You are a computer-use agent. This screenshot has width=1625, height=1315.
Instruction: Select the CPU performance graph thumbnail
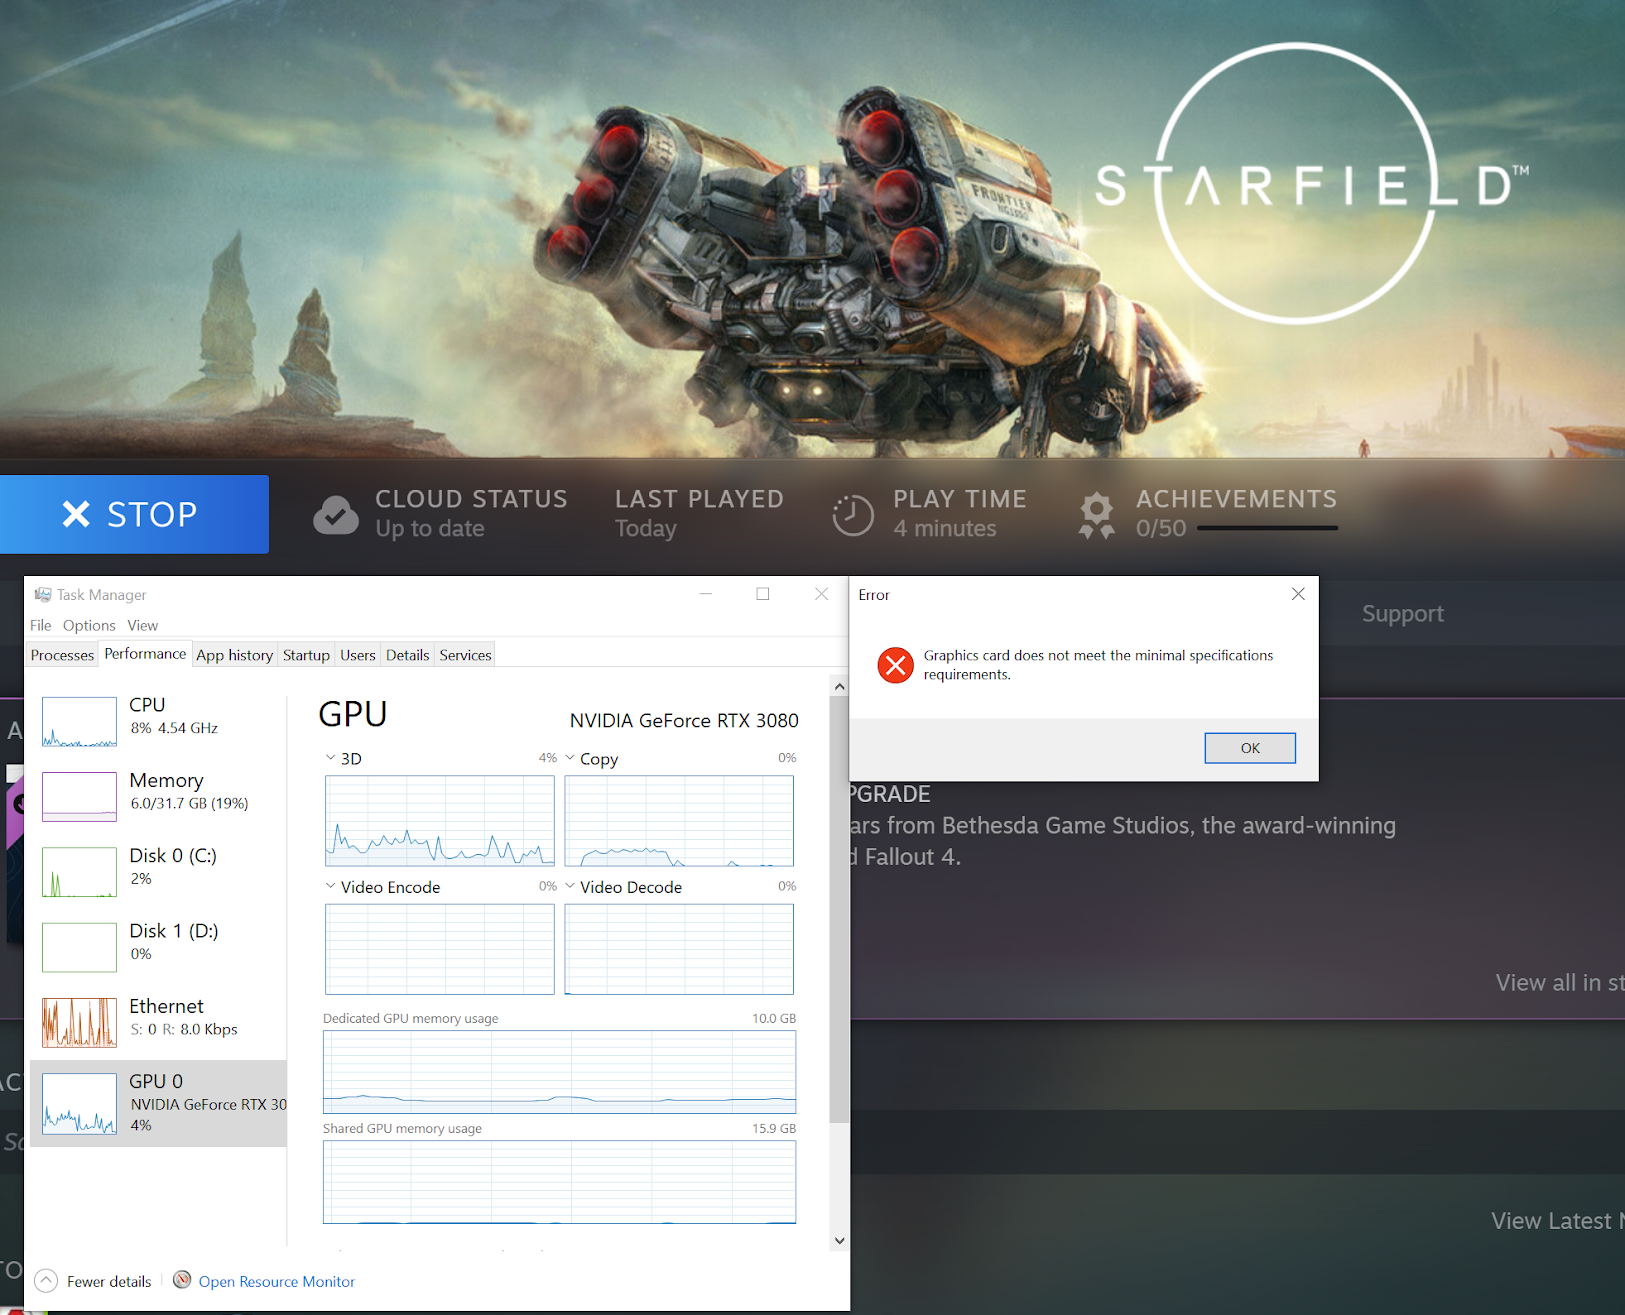(79, 721)
